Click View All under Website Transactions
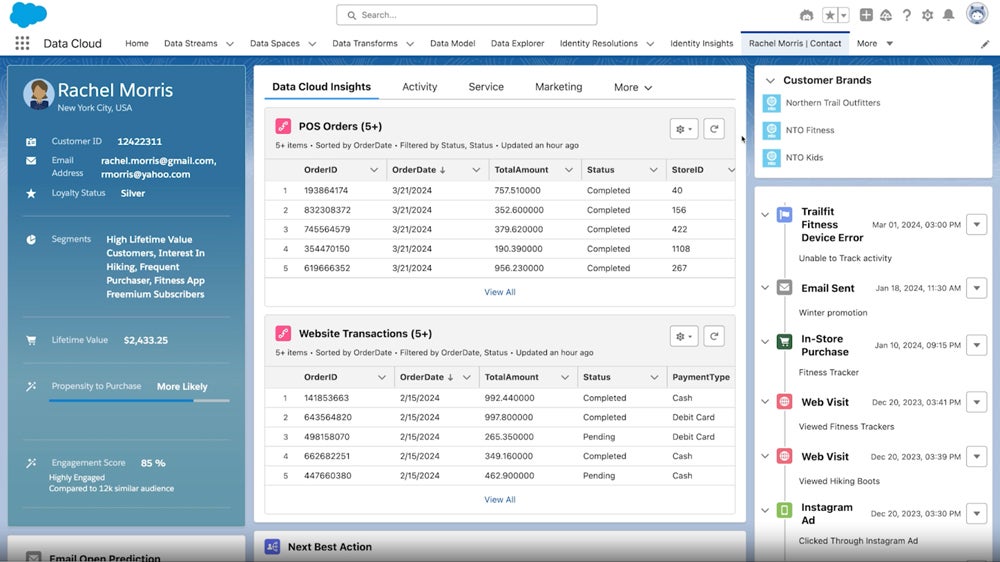1000x562 pixels. click(x=499, y=499)
